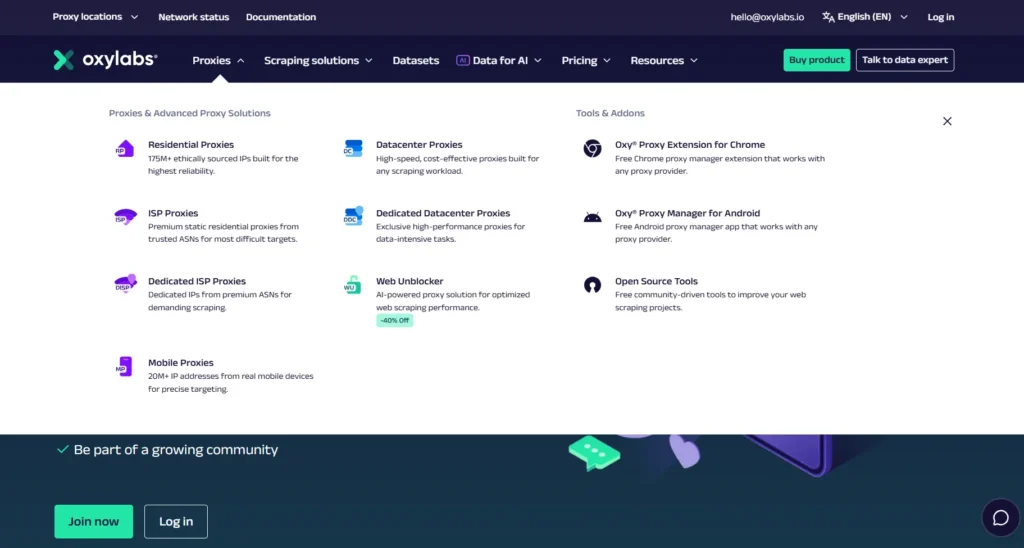
Task: Click the Open Source Tools GitHub icon
Action: [x=592, y=285]
